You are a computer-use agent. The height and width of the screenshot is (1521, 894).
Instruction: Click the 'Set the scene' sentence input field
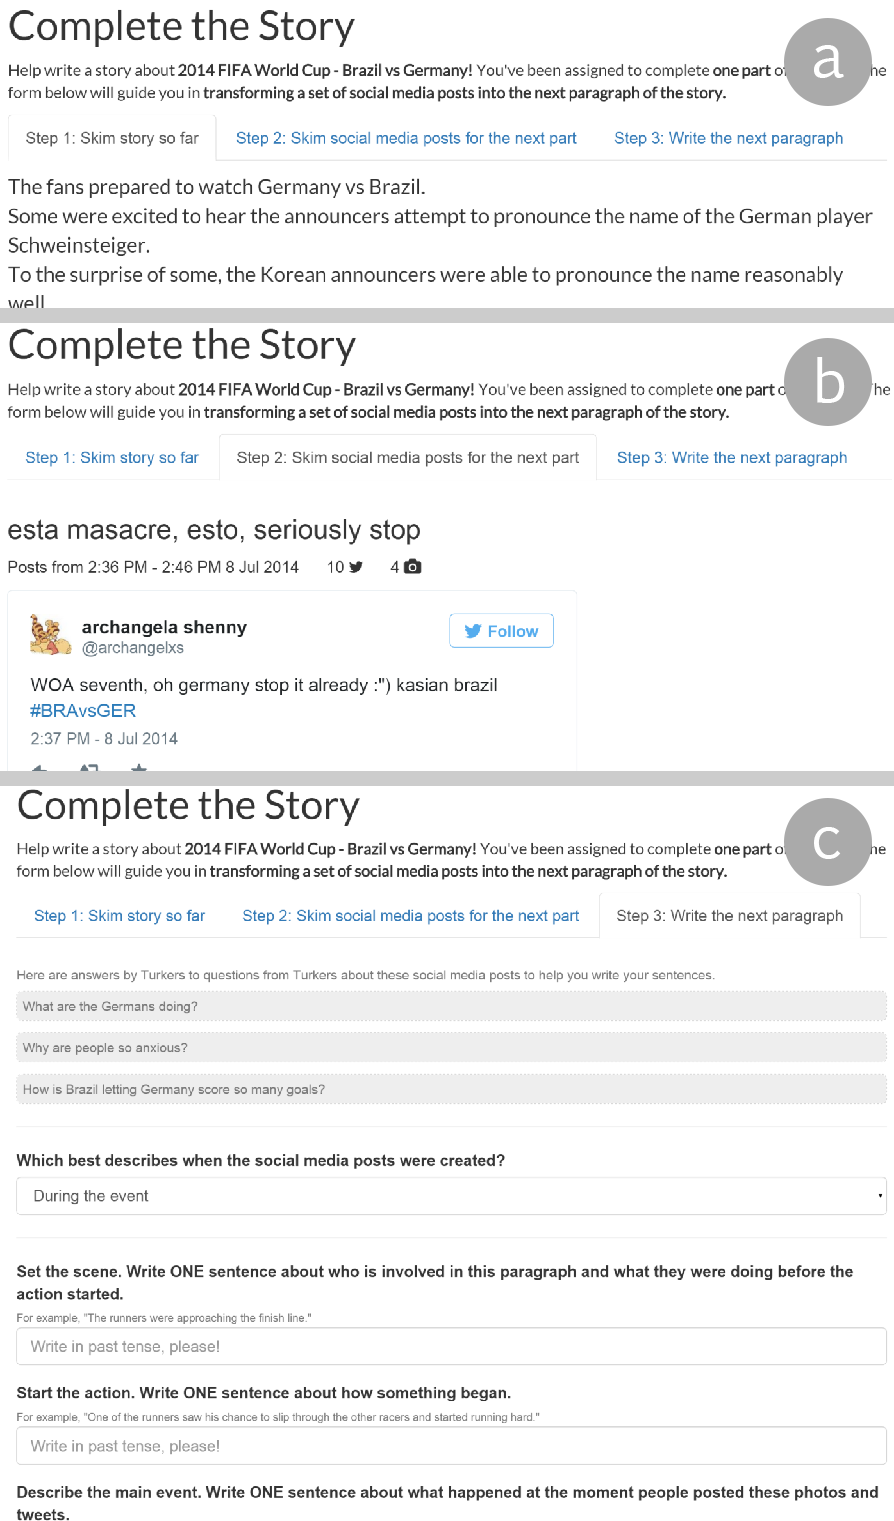coord(451,1346)
